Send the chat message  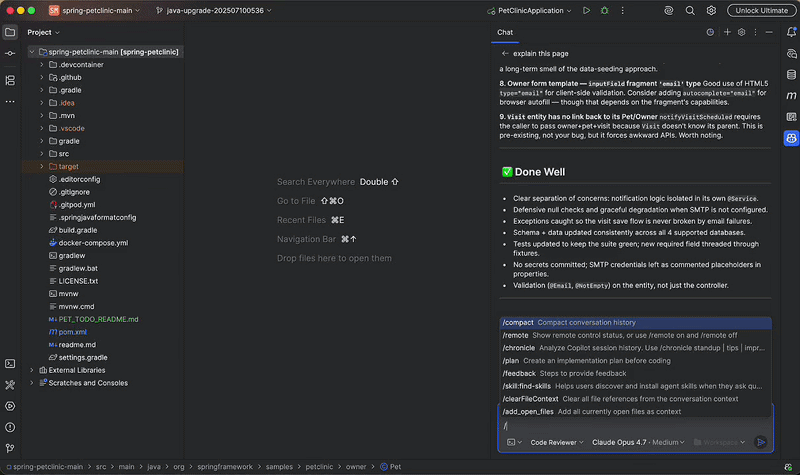[x=761, y=442]
